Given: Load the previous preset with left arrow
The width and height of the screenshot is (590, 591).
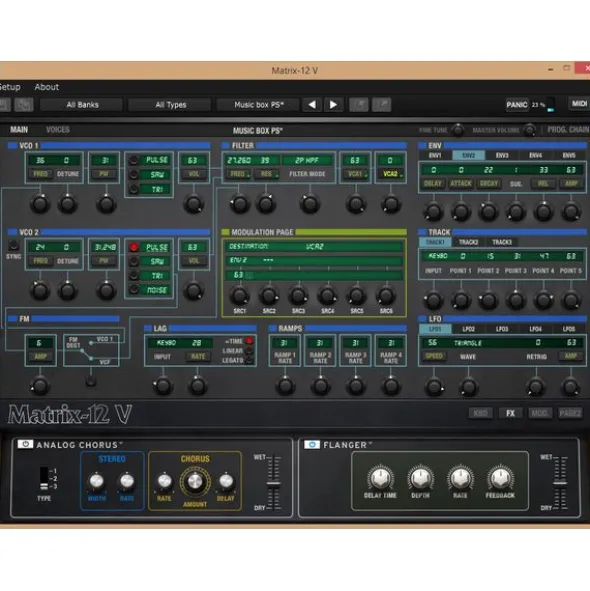Looking at the screenshot, I should [x=312, y=105].
